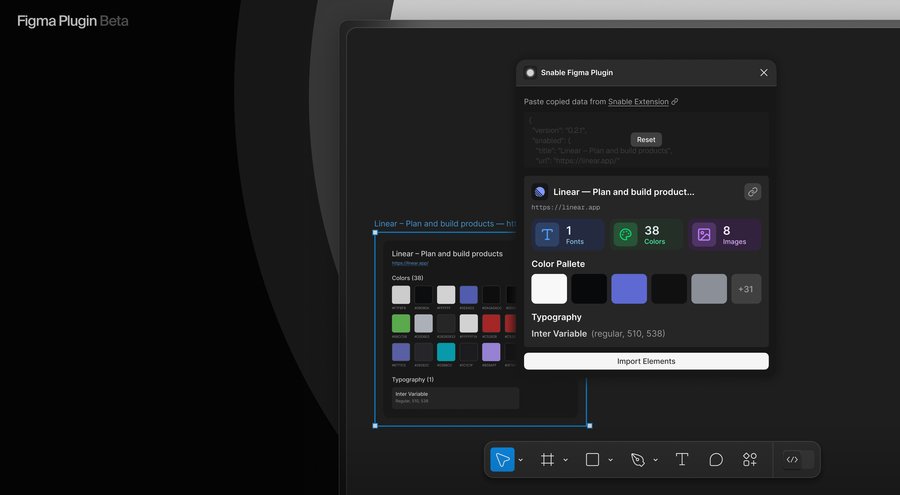
Task: Pick the blue-violet swatch in Color Pallete
Action: point(629,289)
